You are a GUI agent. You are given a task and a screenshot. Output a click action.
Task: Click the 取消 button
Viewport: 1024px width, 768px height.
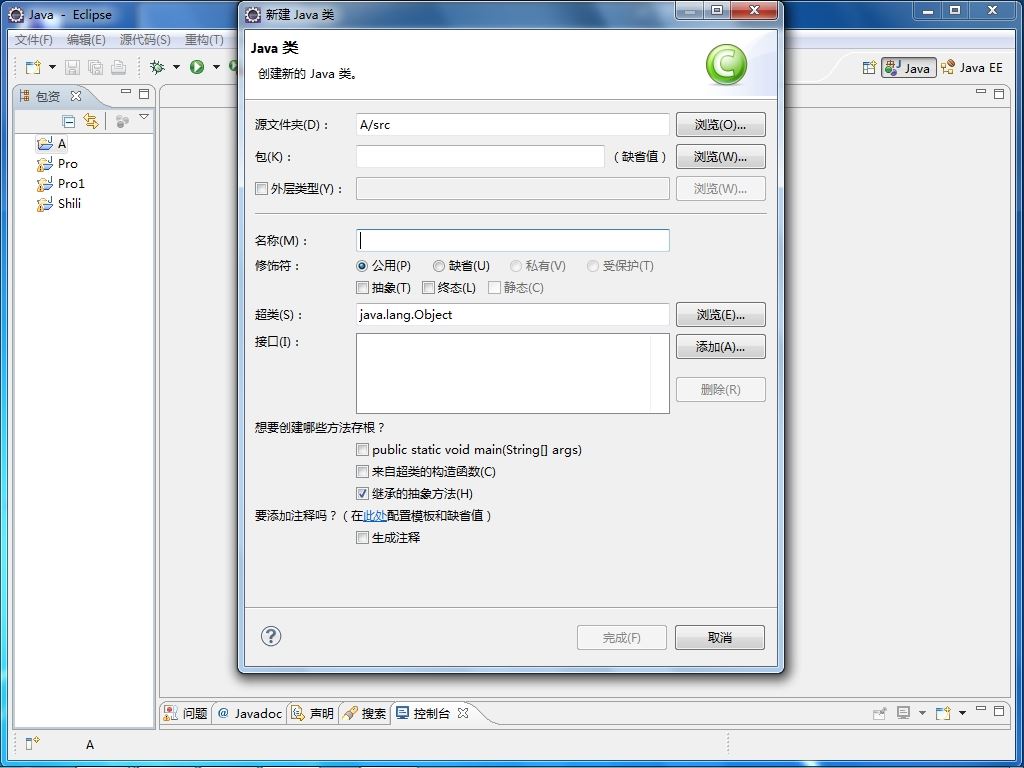(x=720, y=637)
